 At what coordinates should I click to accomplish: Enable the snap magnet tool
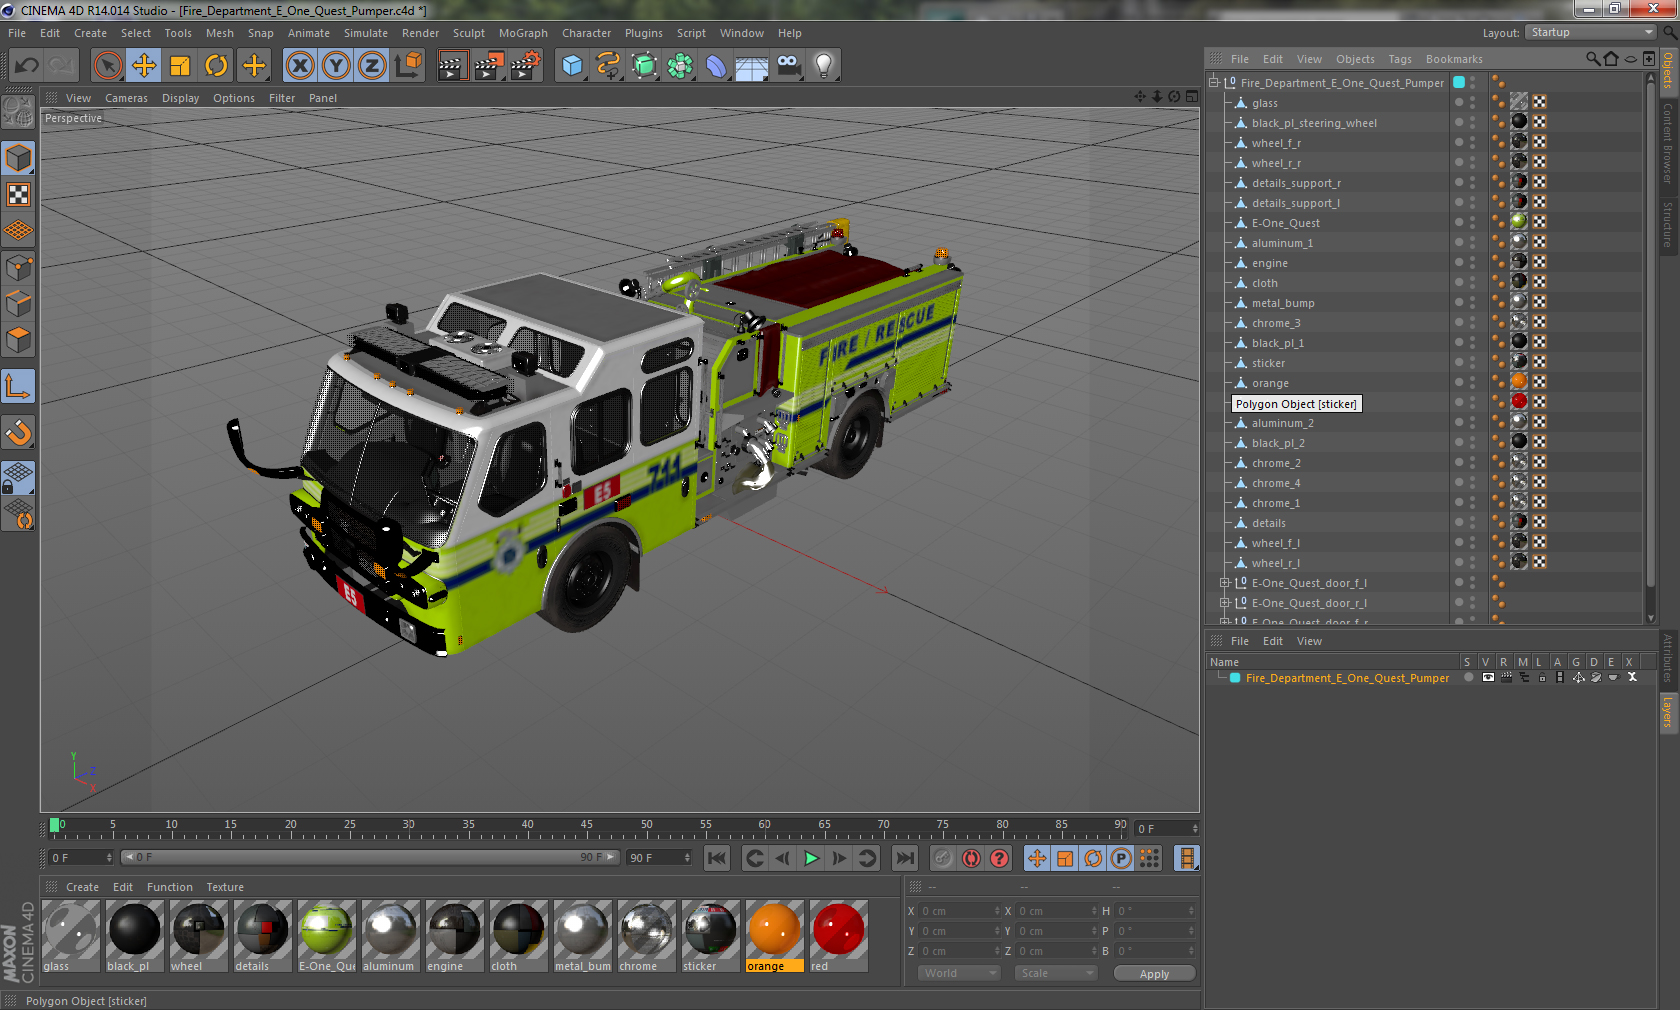click(x=19, y=433)
